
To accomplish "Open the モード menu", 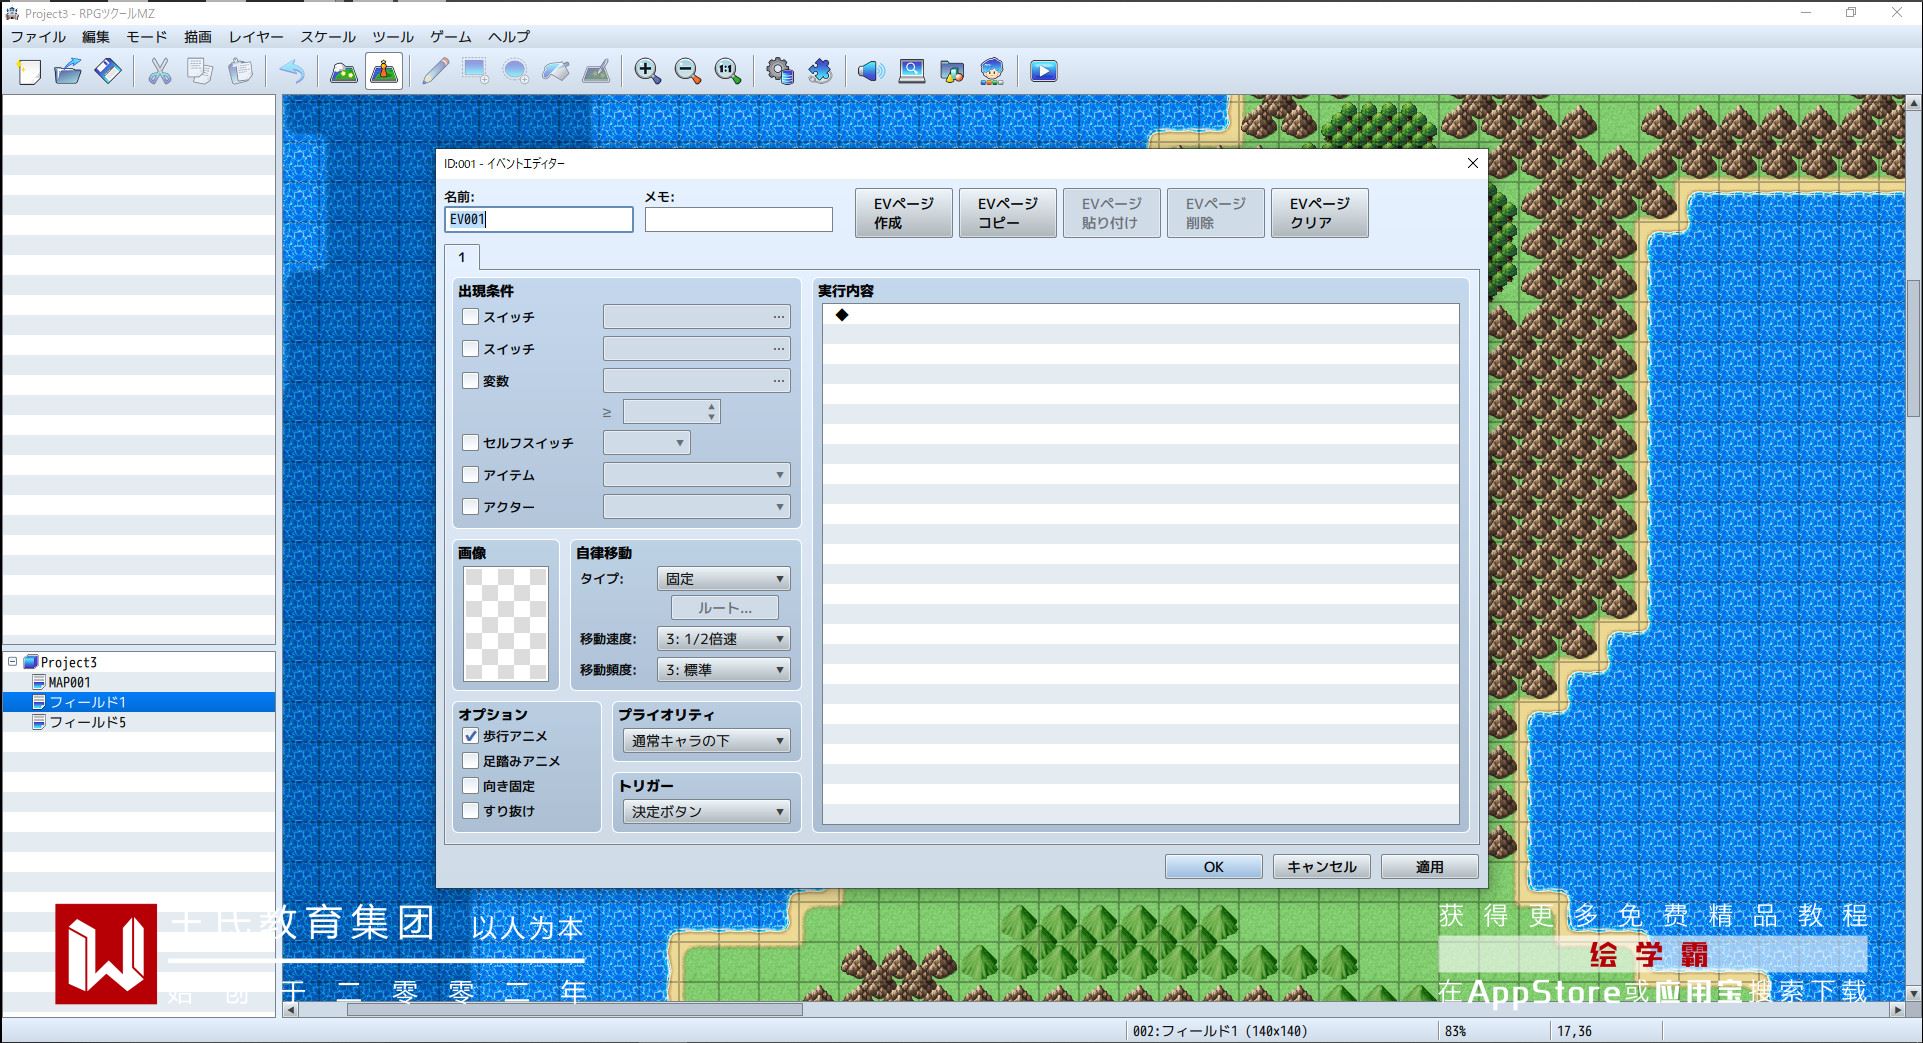I will point(147,37).
